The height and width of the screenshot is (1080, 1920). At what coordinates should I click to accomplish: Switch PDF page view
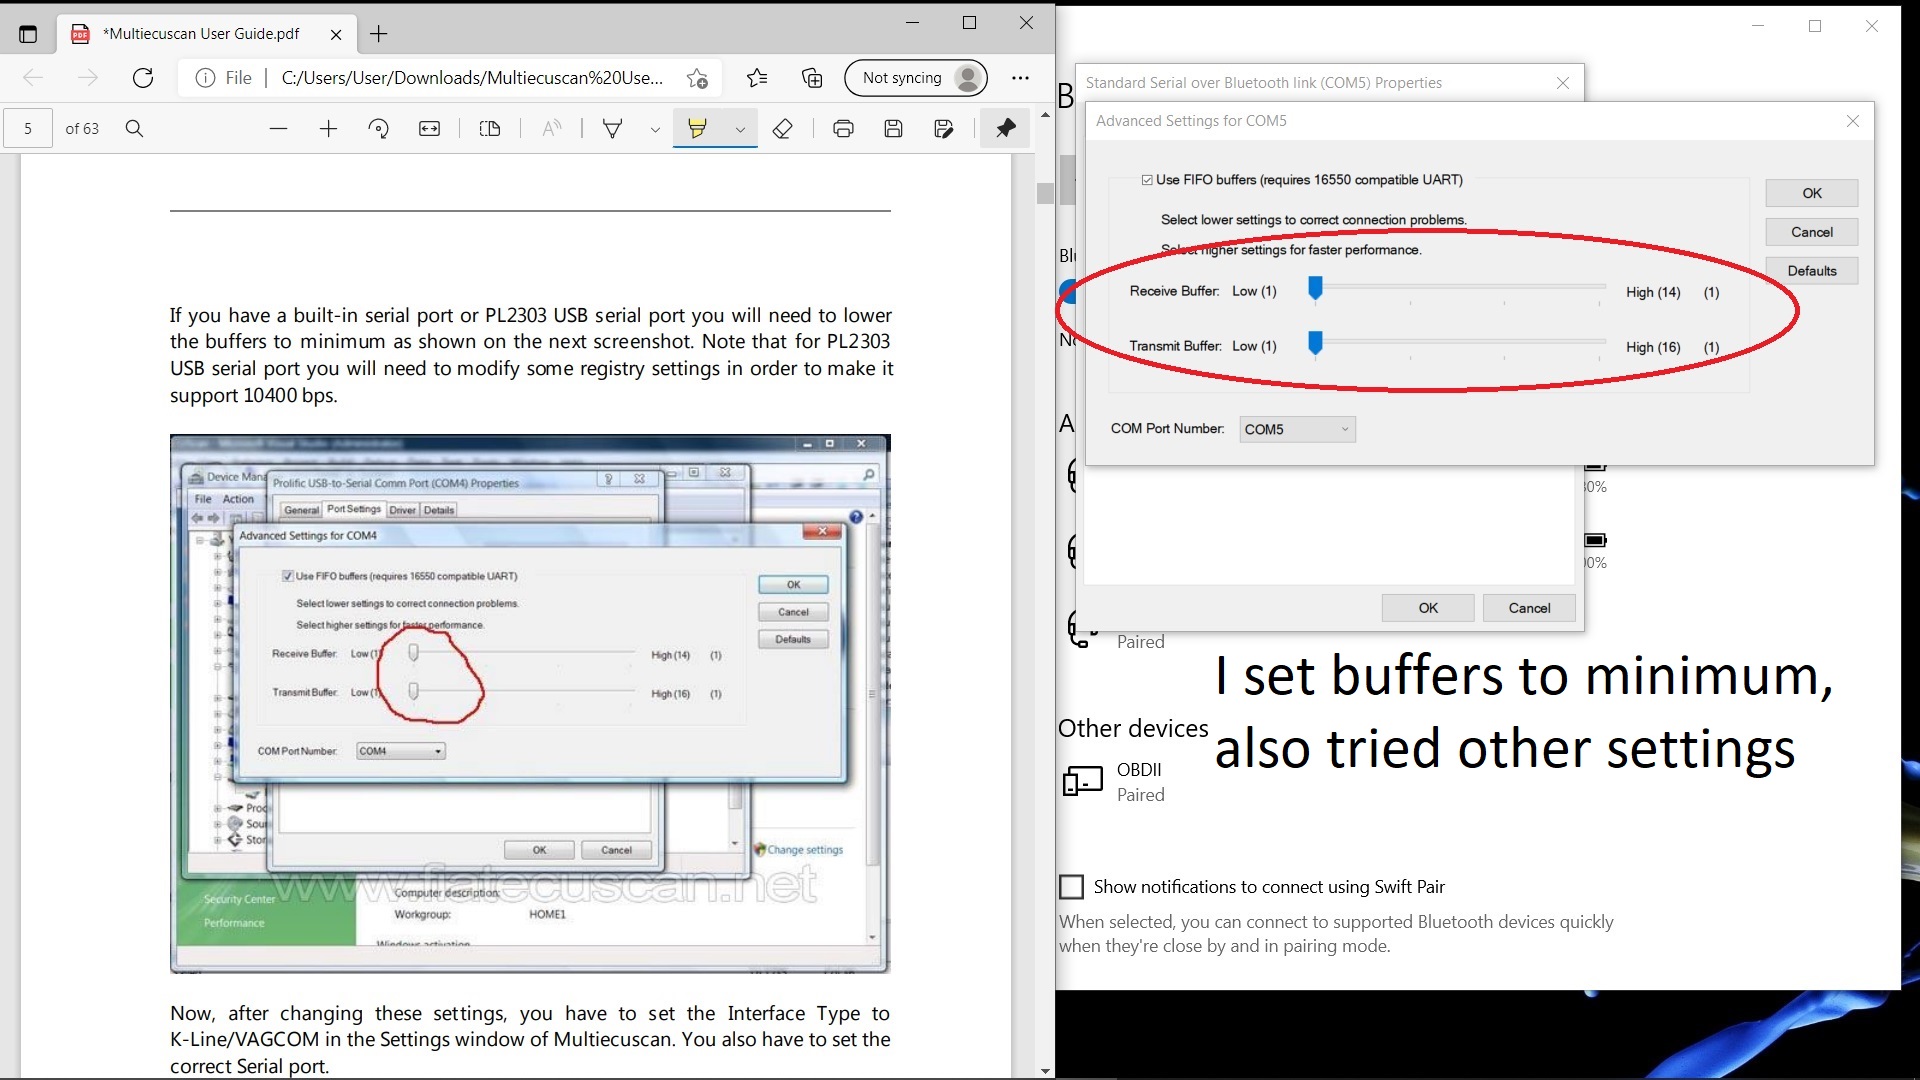[x=490, y=128]
